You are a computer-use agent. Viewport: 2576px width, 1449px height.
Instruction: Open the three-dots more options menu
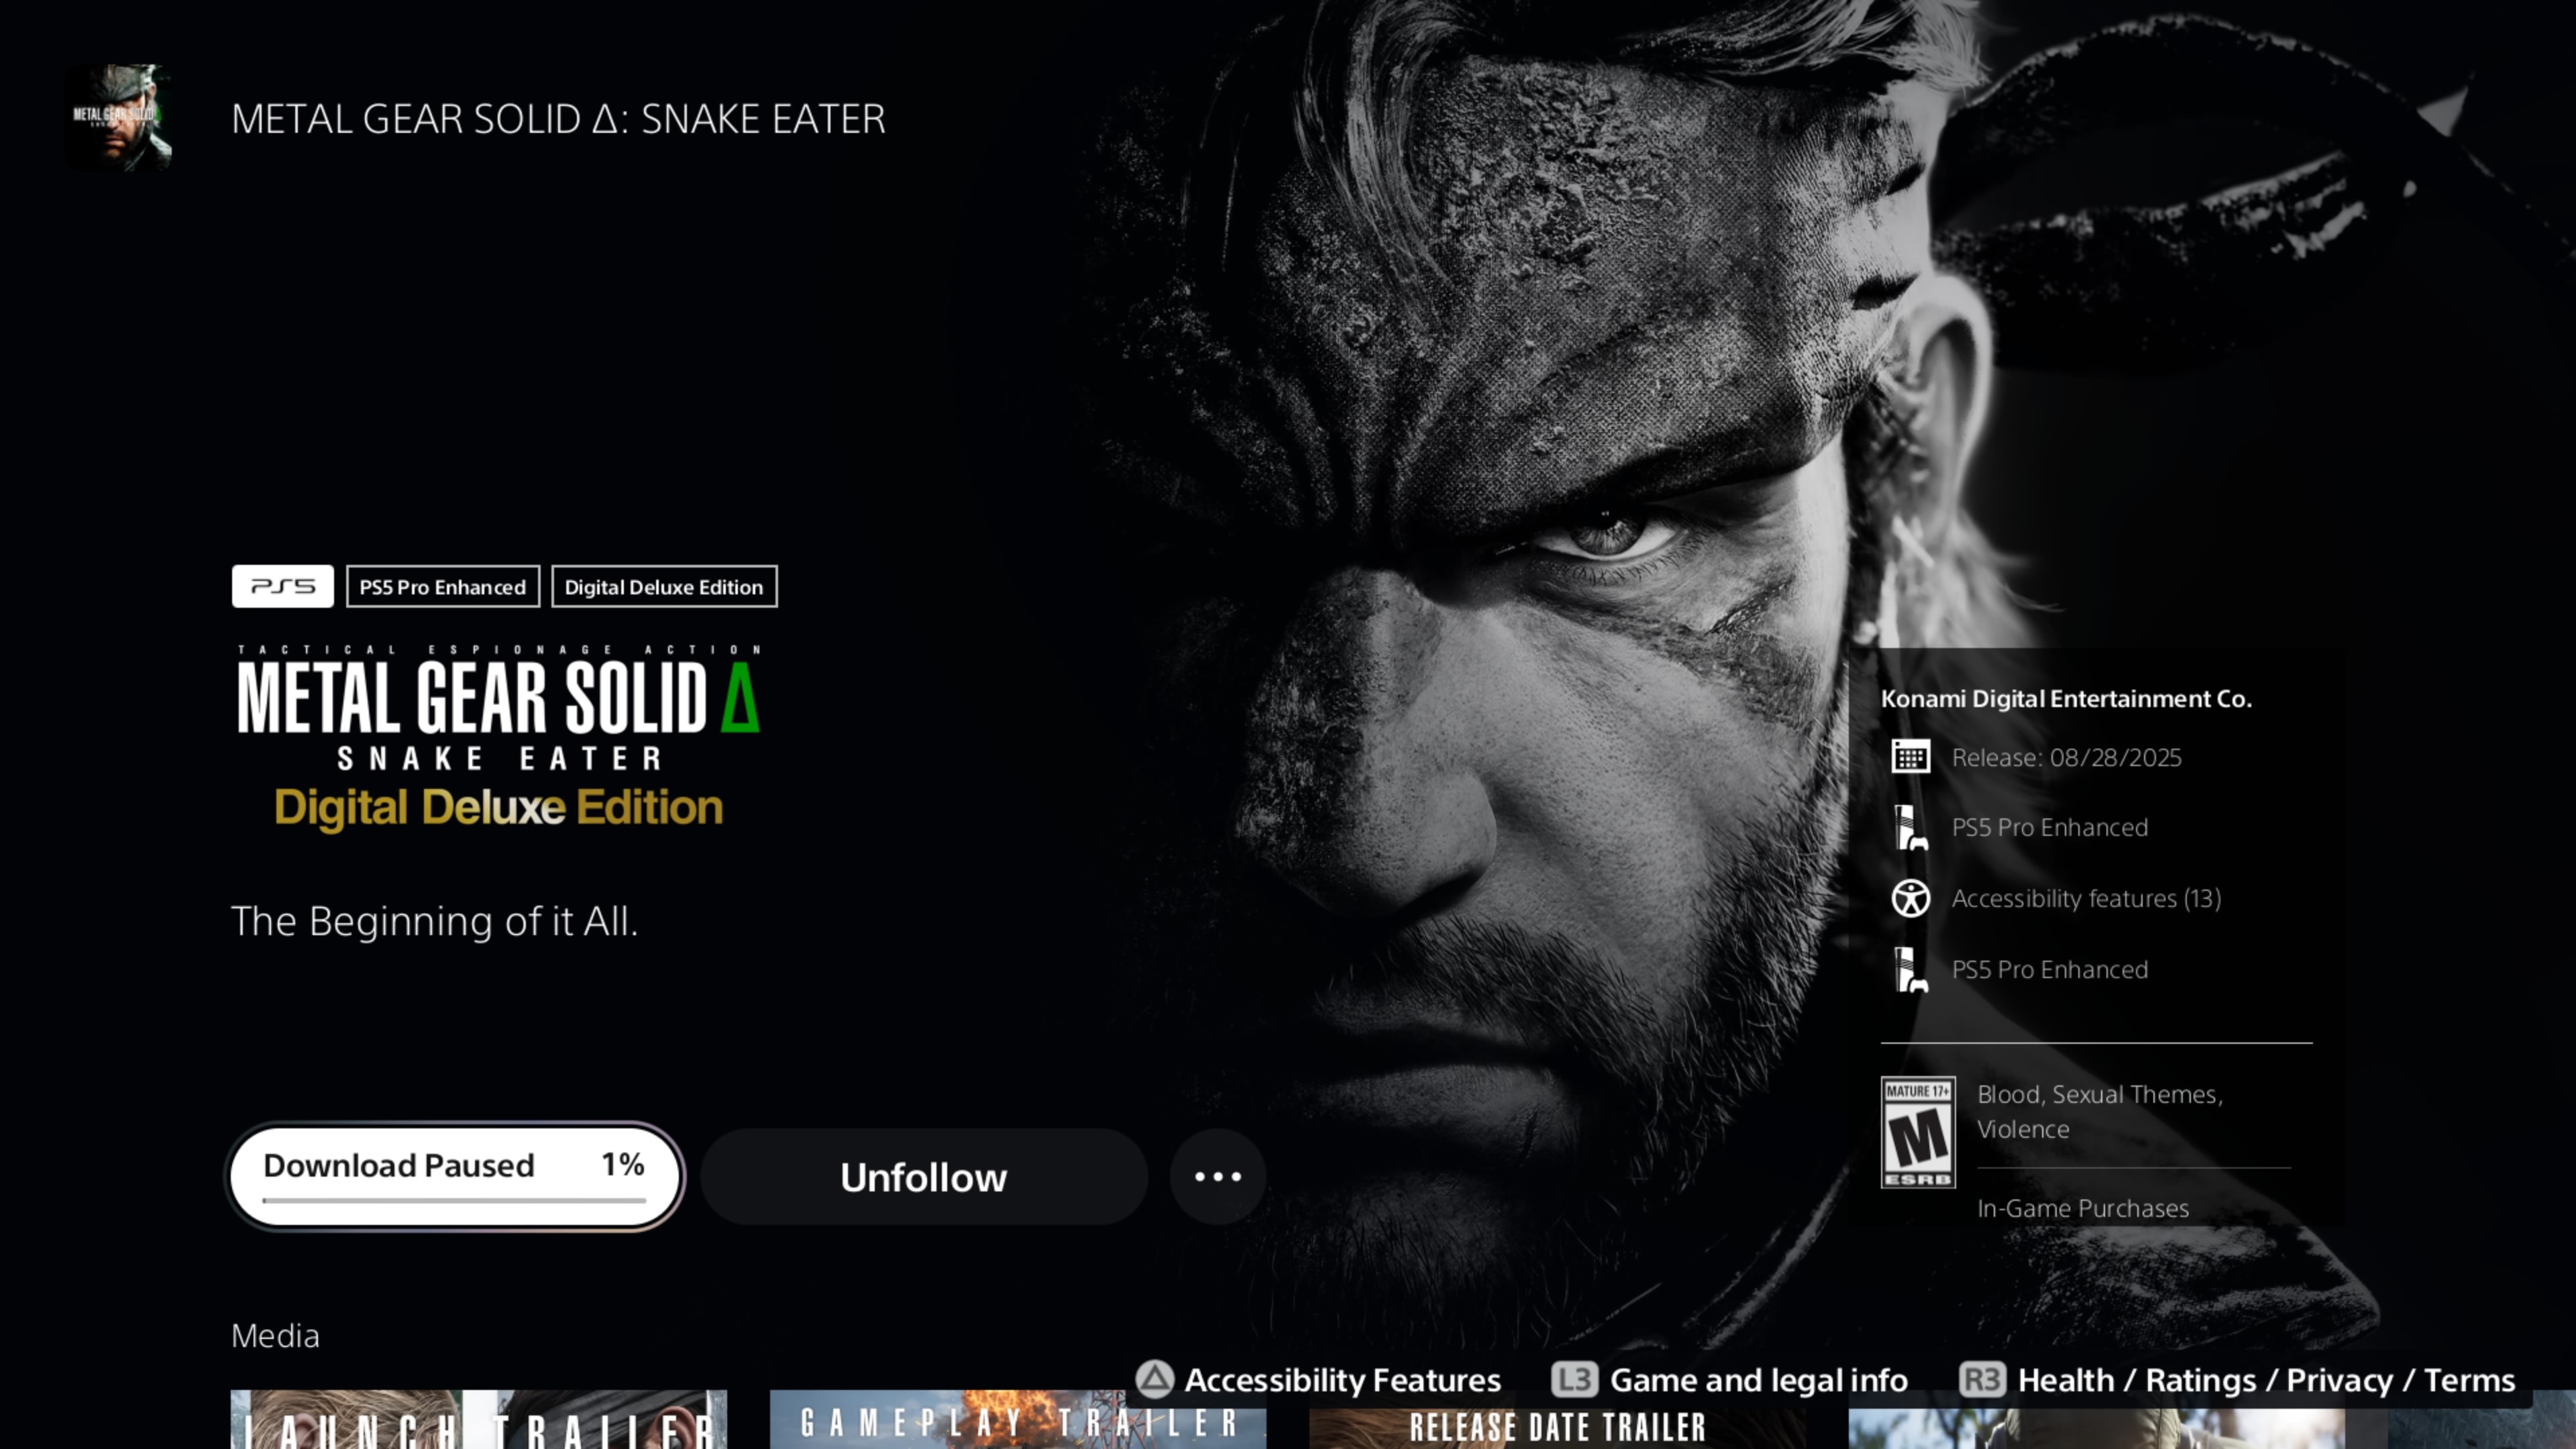point(1217,1177)
